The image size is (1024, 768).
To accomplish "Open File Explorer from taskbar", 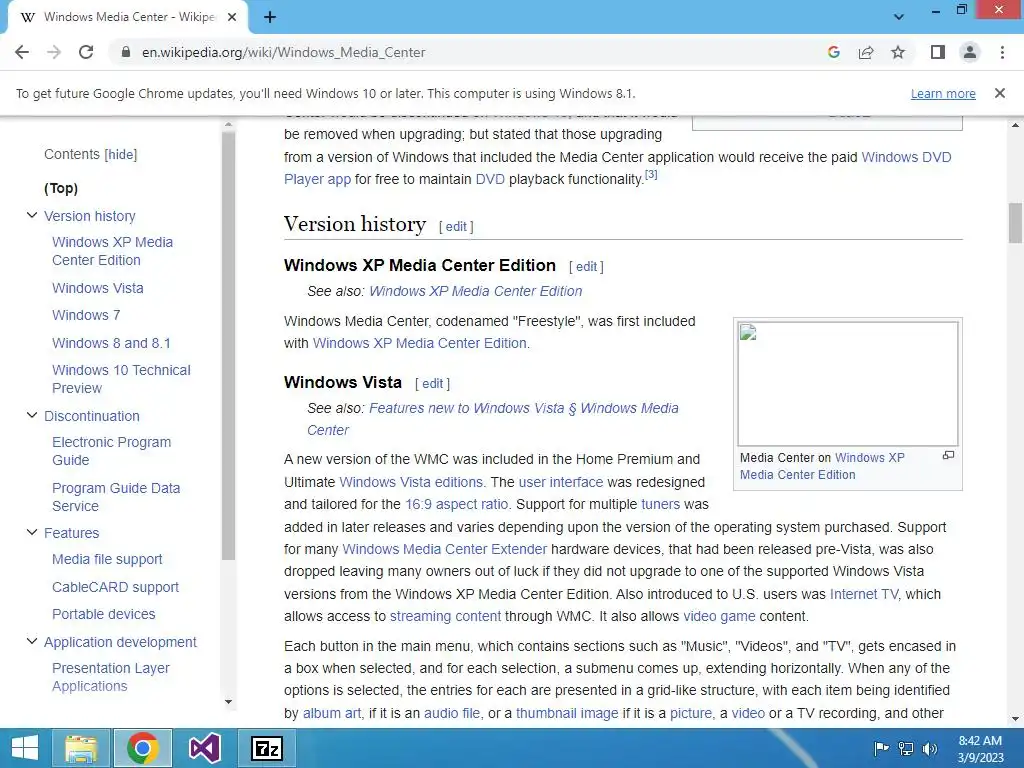I will tap(81, 748).
